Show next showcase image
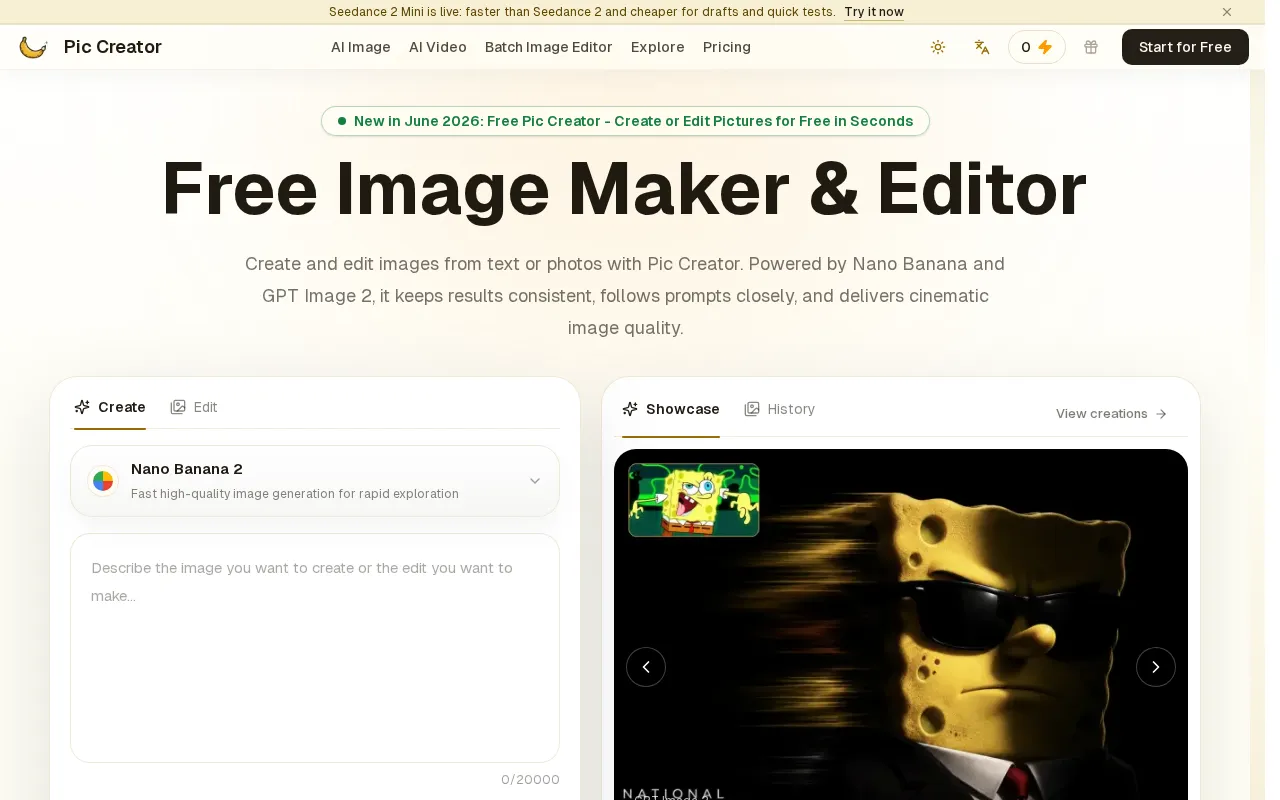The image size is (1280, 800). coord(1156,667)
